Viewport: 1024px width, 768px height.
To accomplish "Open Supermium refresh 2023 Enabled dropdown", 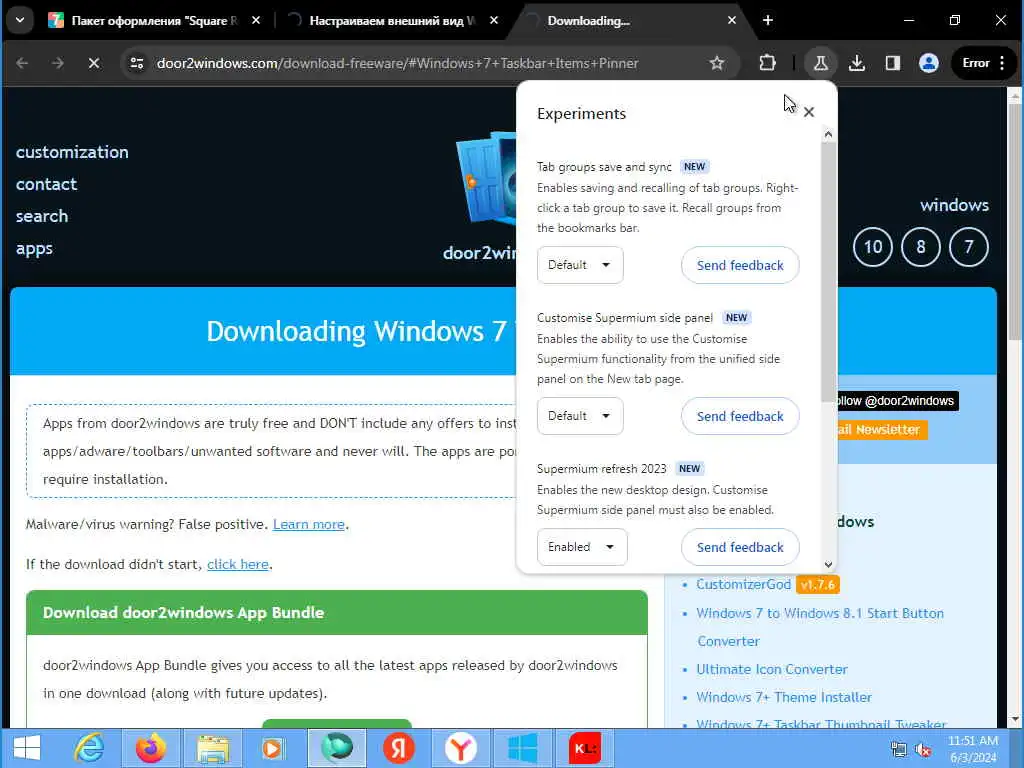I will 582,547.
